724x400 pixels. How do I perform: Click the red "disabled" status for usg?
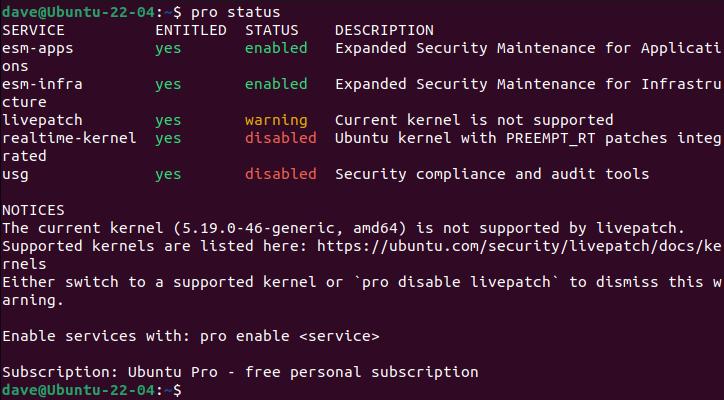pyautogui.click(x=280, y=174)
